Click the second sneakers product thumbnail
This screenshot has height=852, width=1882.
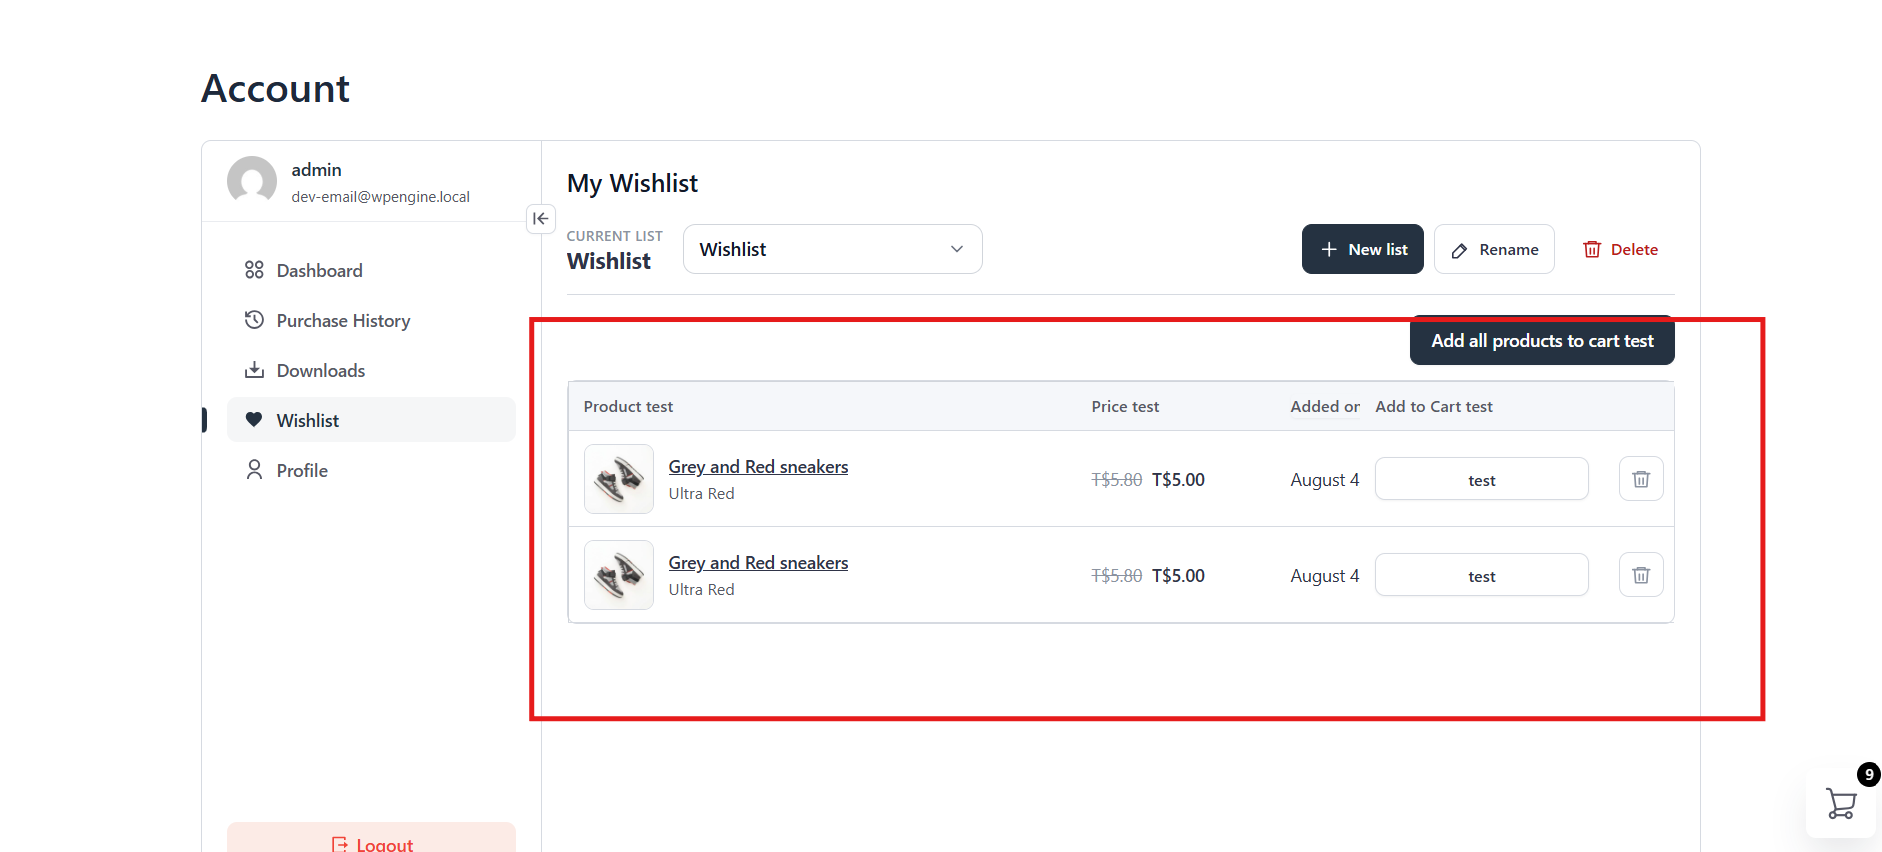619,575
